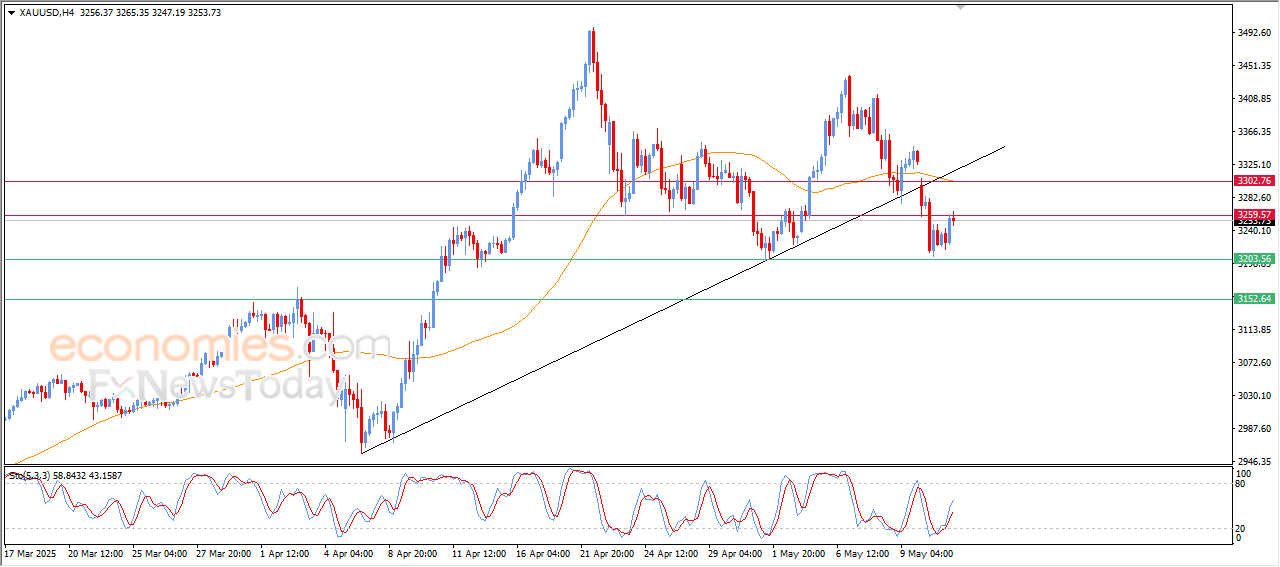Click the 100 level on stochastic scale
This screenshot has width=1280, height=567.
click(x=1244, y=473)
